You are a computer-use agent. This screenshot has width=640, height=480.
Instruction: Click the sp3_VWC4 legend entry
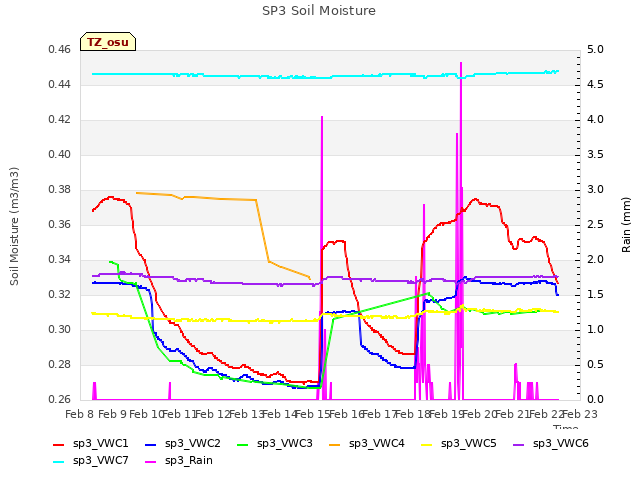[367, 443]
